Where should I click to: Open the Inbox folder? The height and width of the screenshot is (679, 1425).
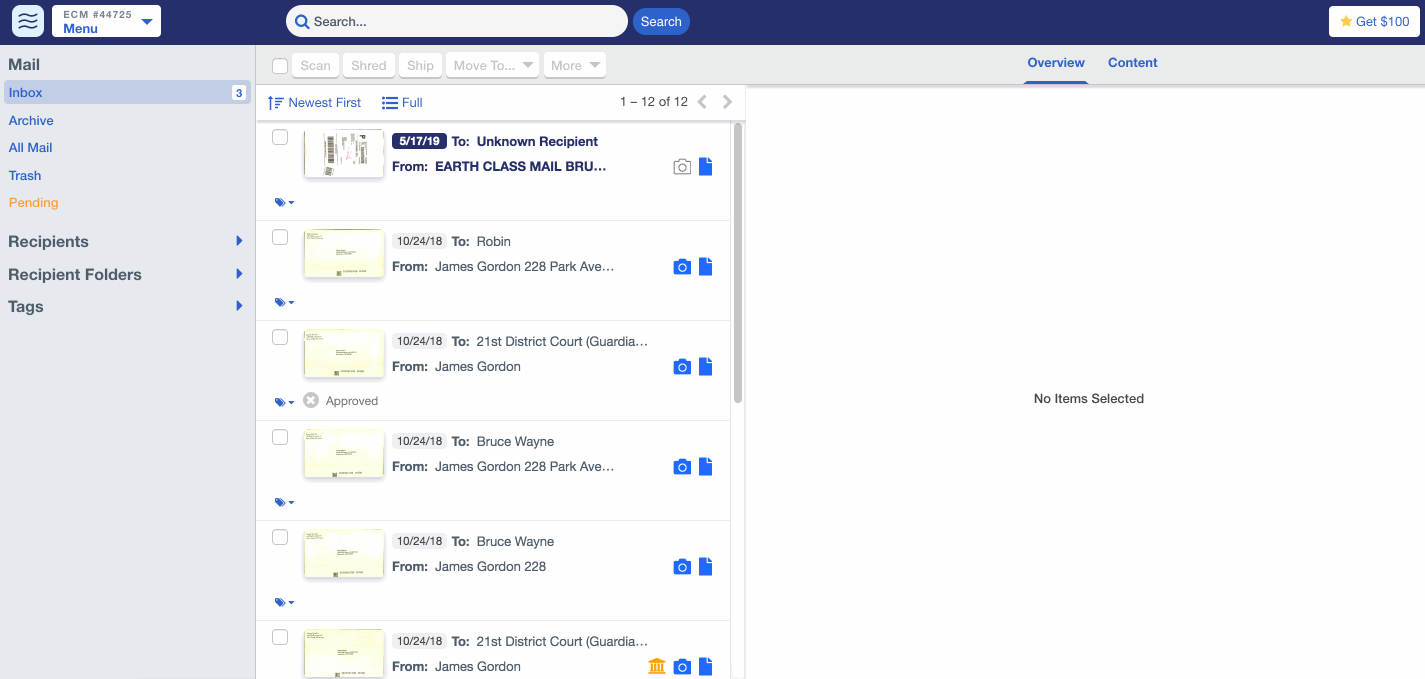(127, 92)
